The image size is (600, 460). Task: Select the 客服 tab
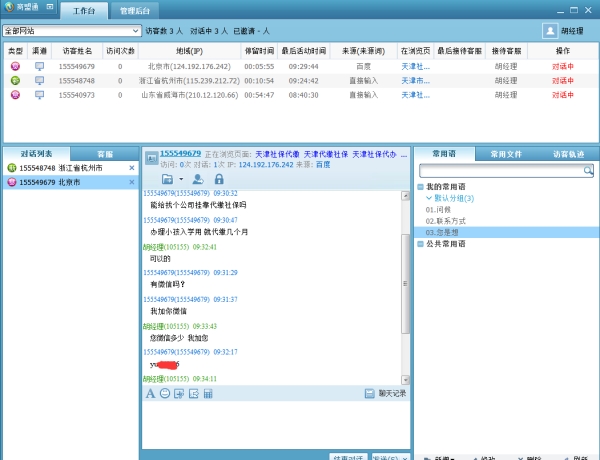105,154
